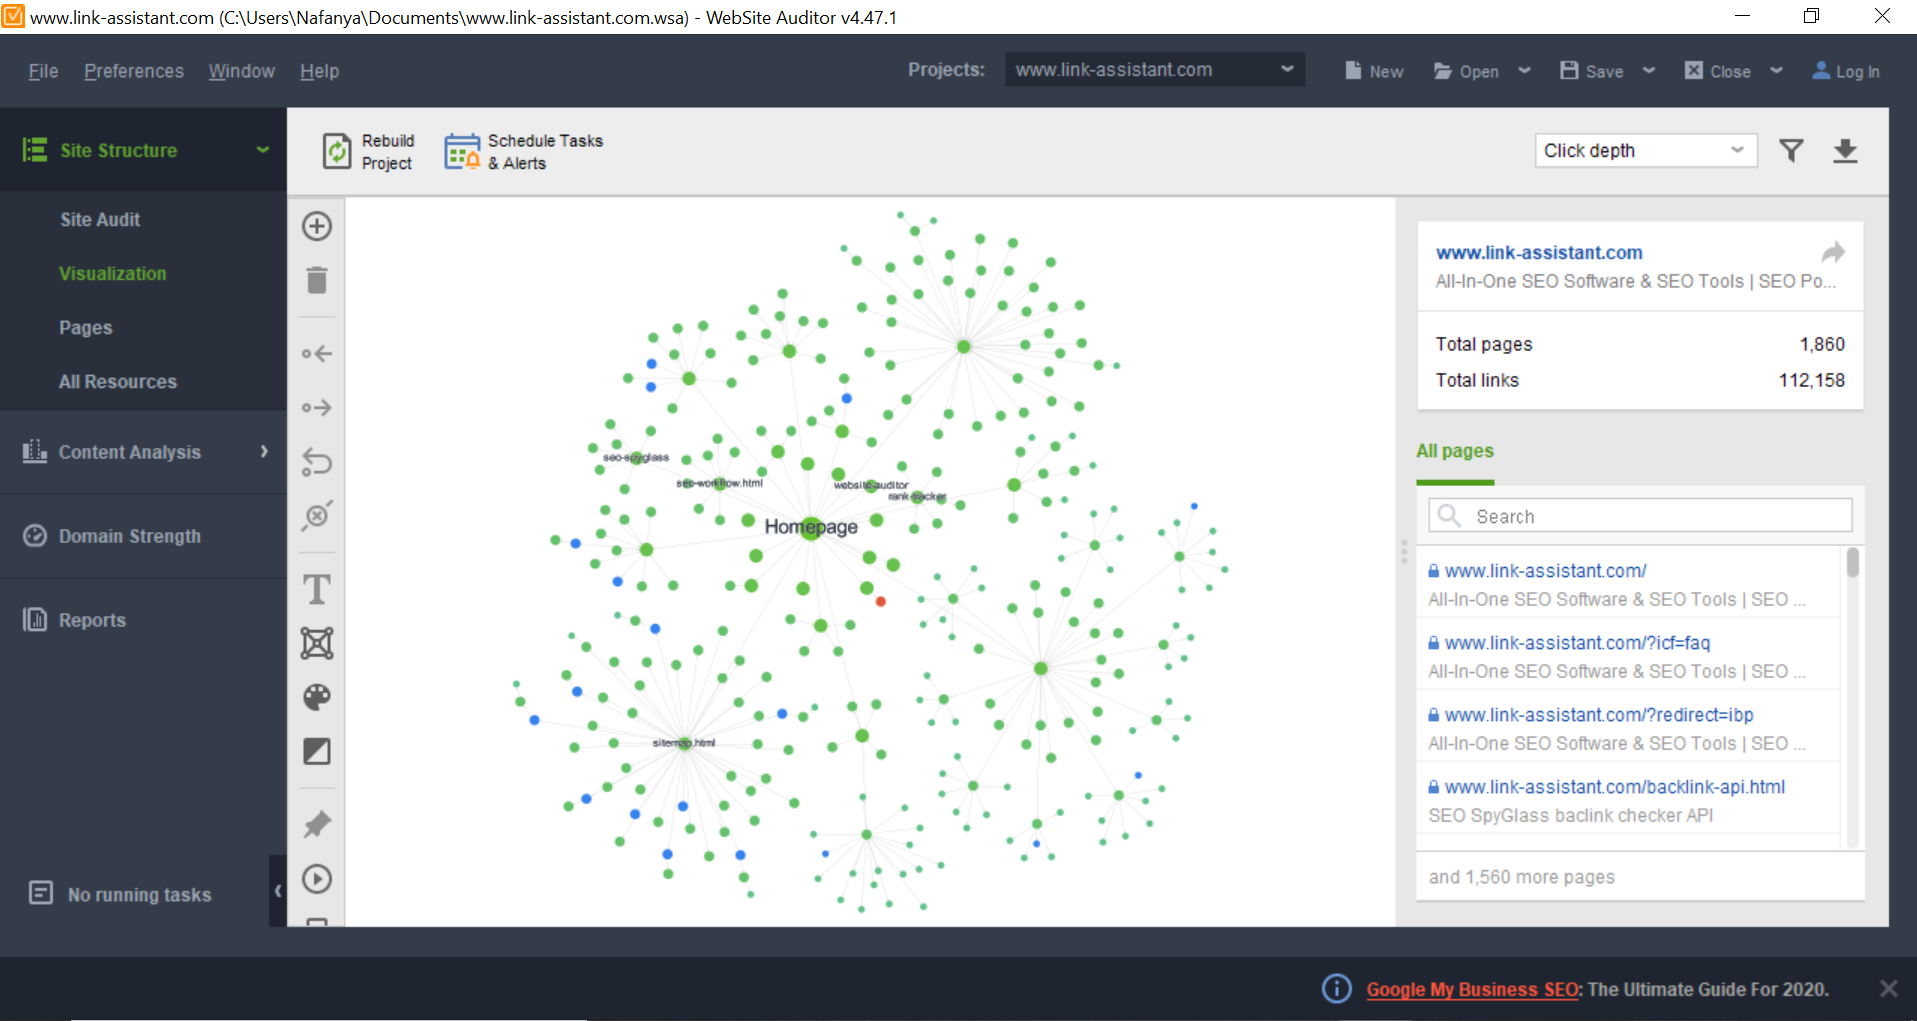Viewport: 1917px width, 1021px height.
Task: Click the Close project button
Action: [x=1718, y=71]
